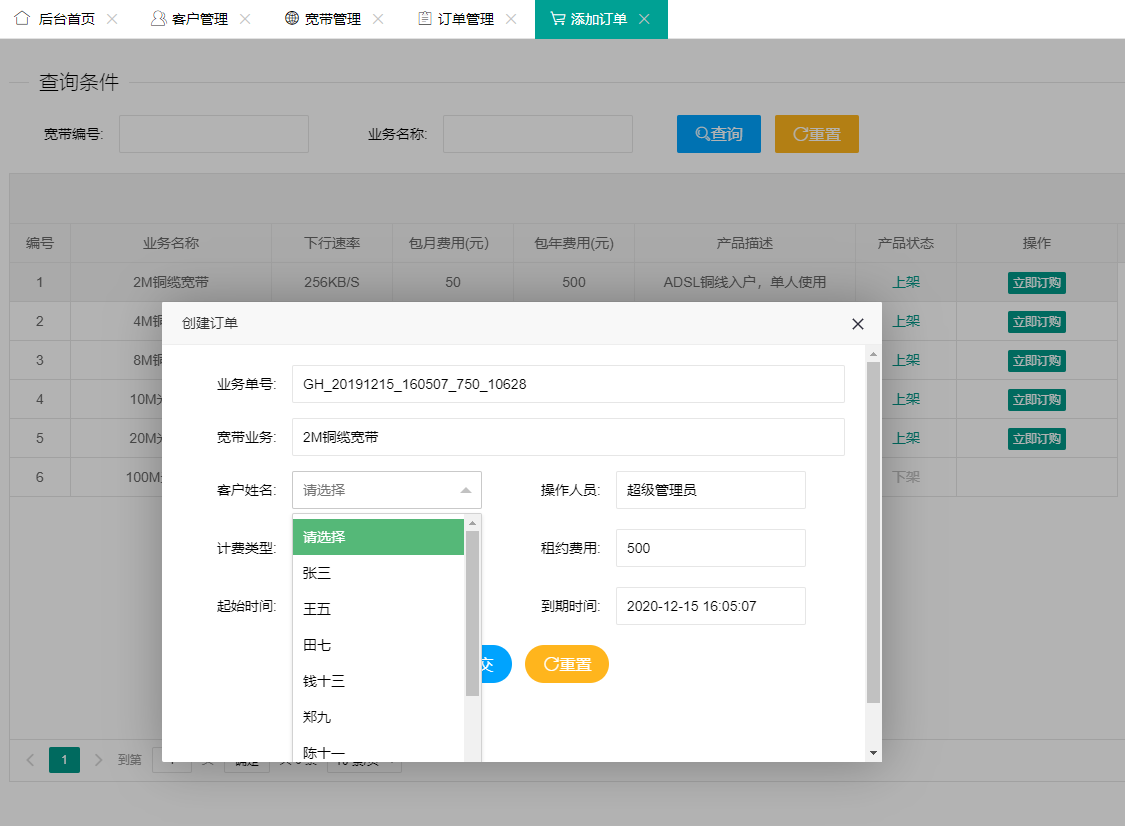
Task: Choose customer 田七 from the list
Action: pyautogui.click(x=378, y=644)
